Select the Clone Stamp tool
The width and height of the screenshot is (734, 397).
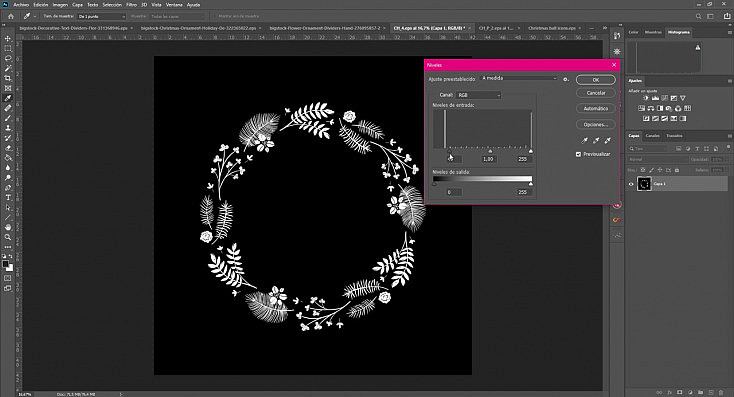coord(7,128)
